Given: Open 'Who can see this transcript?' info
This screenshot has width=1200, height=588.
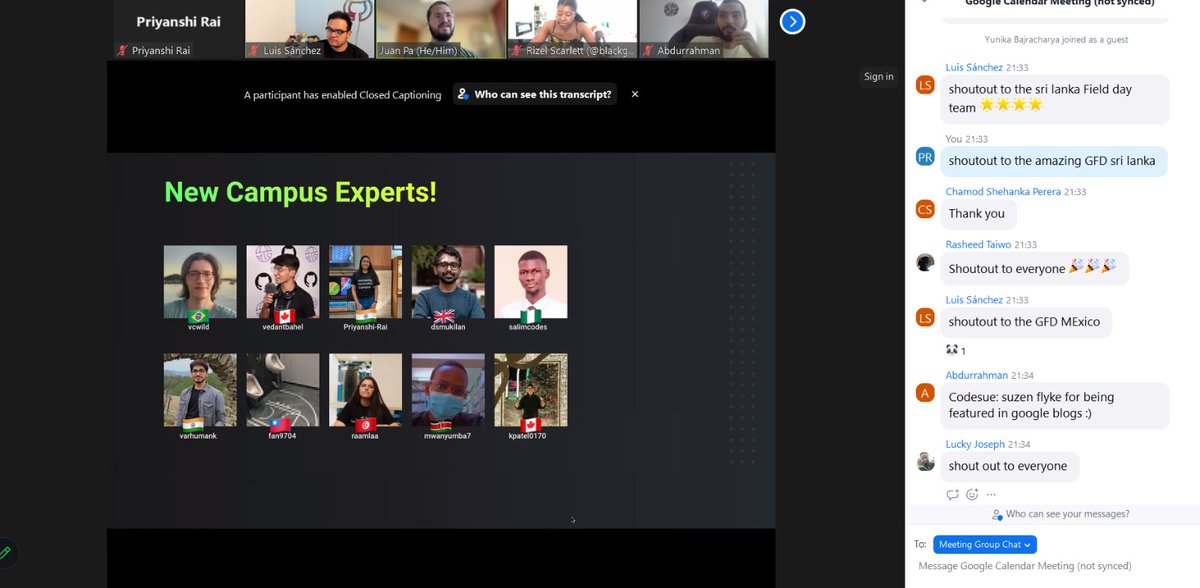Looking at the screenshot, I should (x=535, y=94).
